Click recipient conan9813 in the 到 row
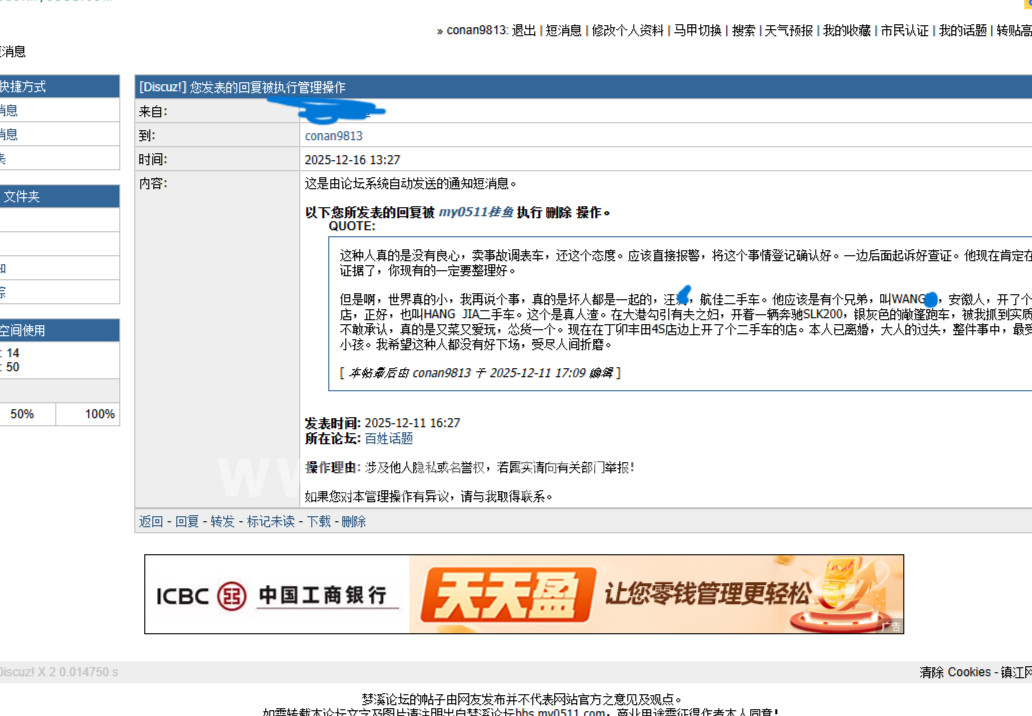Viewport: 1032px width, 716px height. pos(334,136)
